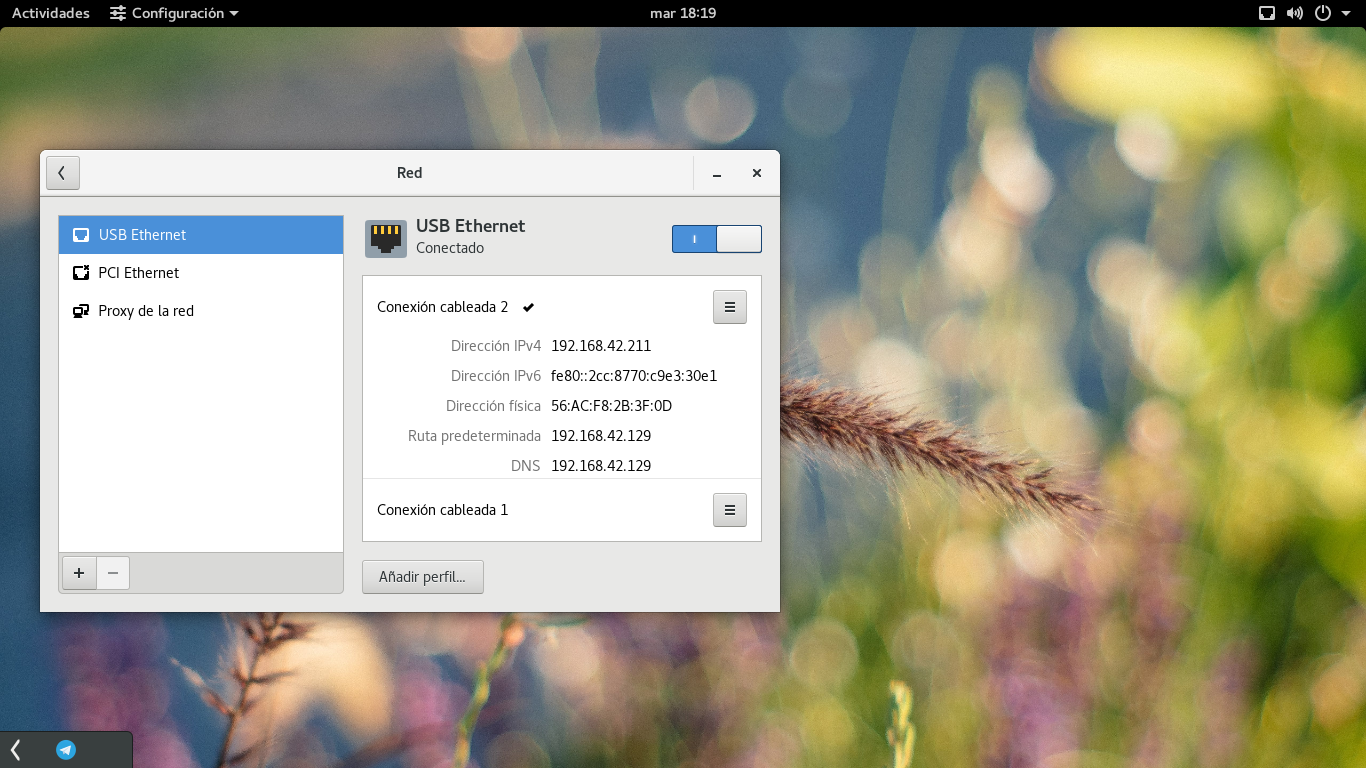Click IPv6 address fe80::2cc:8770:c9e3:30e1
Image resolution: width=1366 pixels, height=768 pixels.
(634, 376)
